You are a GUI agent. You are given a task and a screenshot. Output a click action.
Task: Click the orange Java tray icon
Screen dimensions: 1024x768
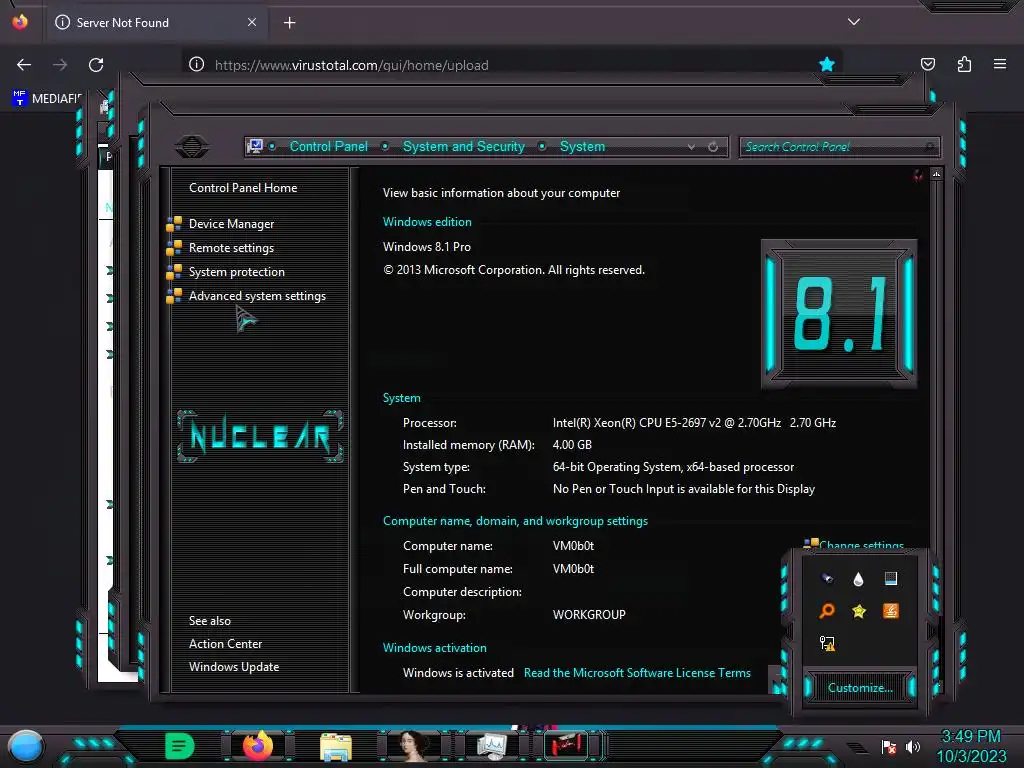(891, 611)
